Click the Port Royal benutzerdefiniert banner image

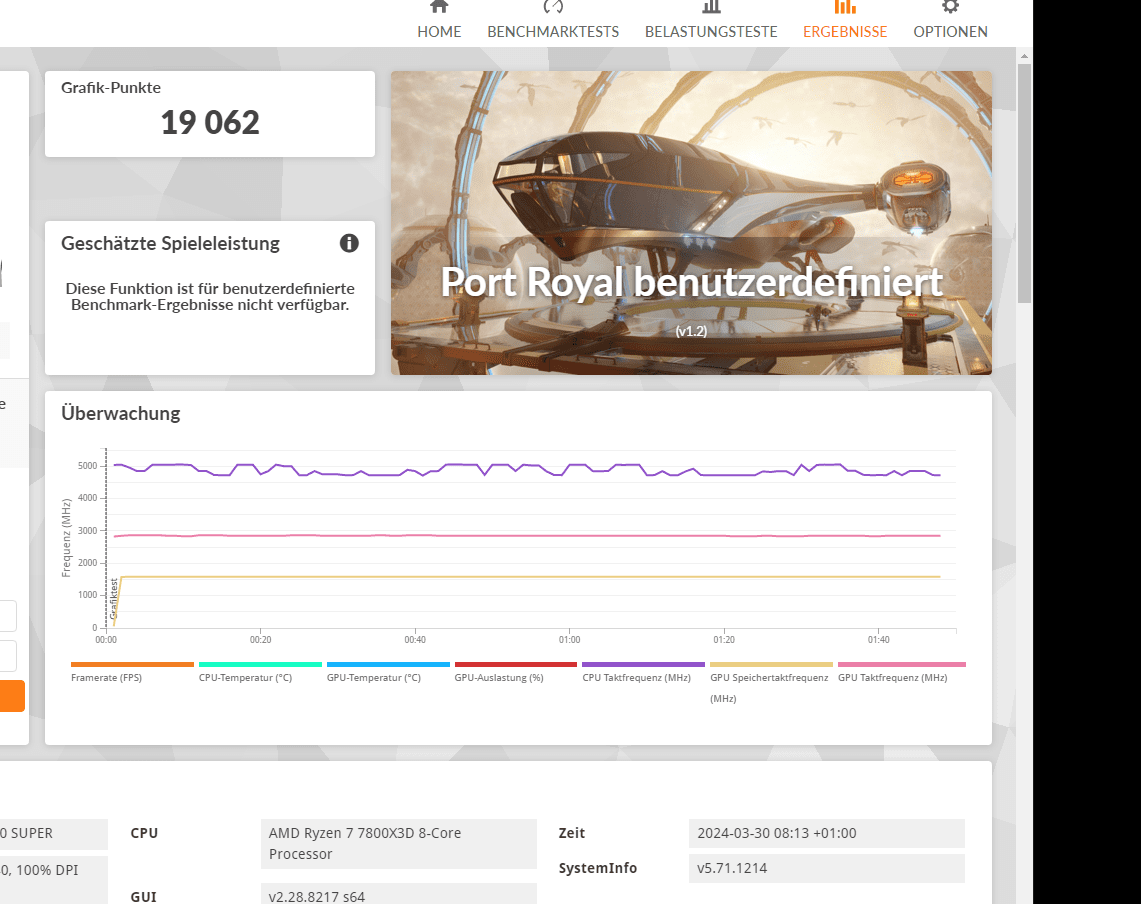pos(691,223)
